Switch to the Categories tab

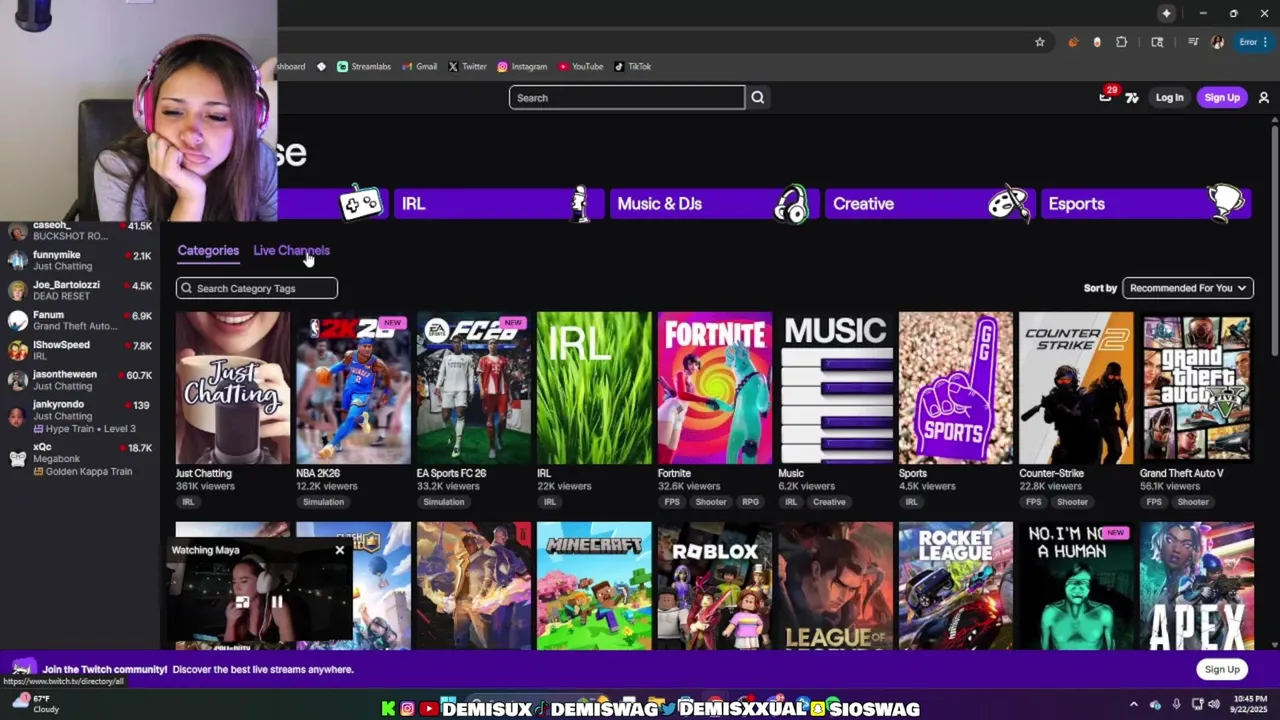pyautogui.click(x=208, y=250)
